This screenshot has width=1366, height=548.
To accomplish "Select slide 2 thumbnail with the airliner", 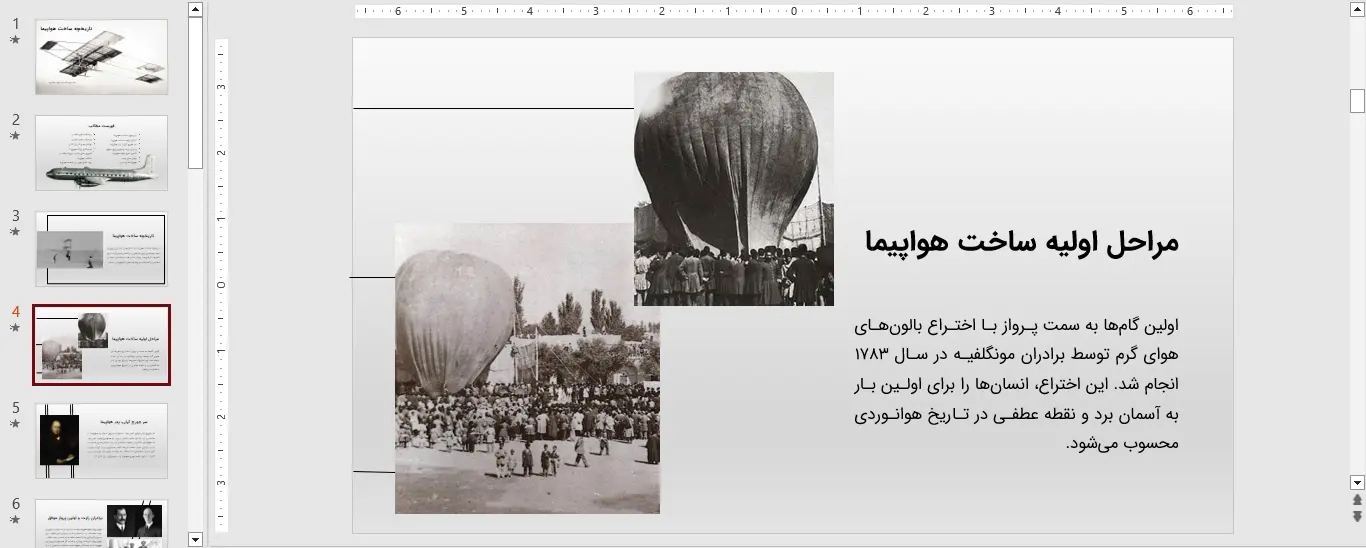I will tap(101, 153).
